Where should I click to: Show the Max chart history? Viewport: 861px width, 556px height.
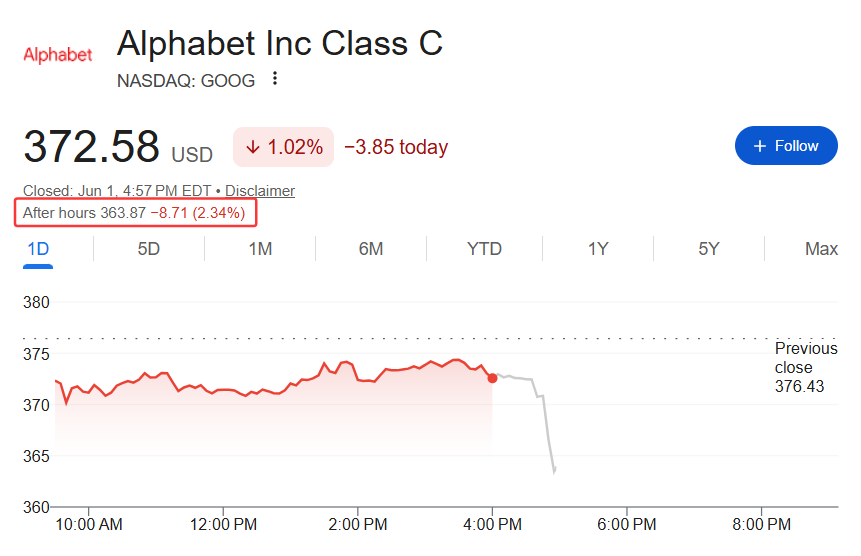pos(821,249)
